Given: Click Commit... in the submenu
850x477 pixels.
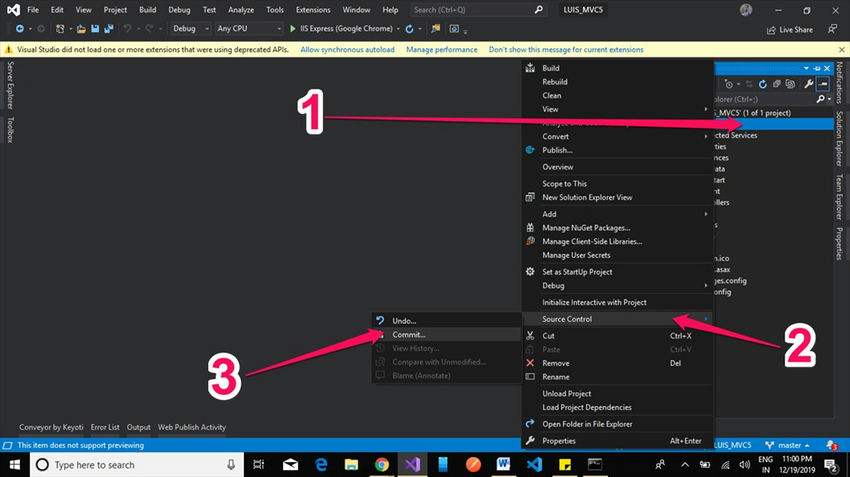Looking at the screenshot, I should [447, 334].
